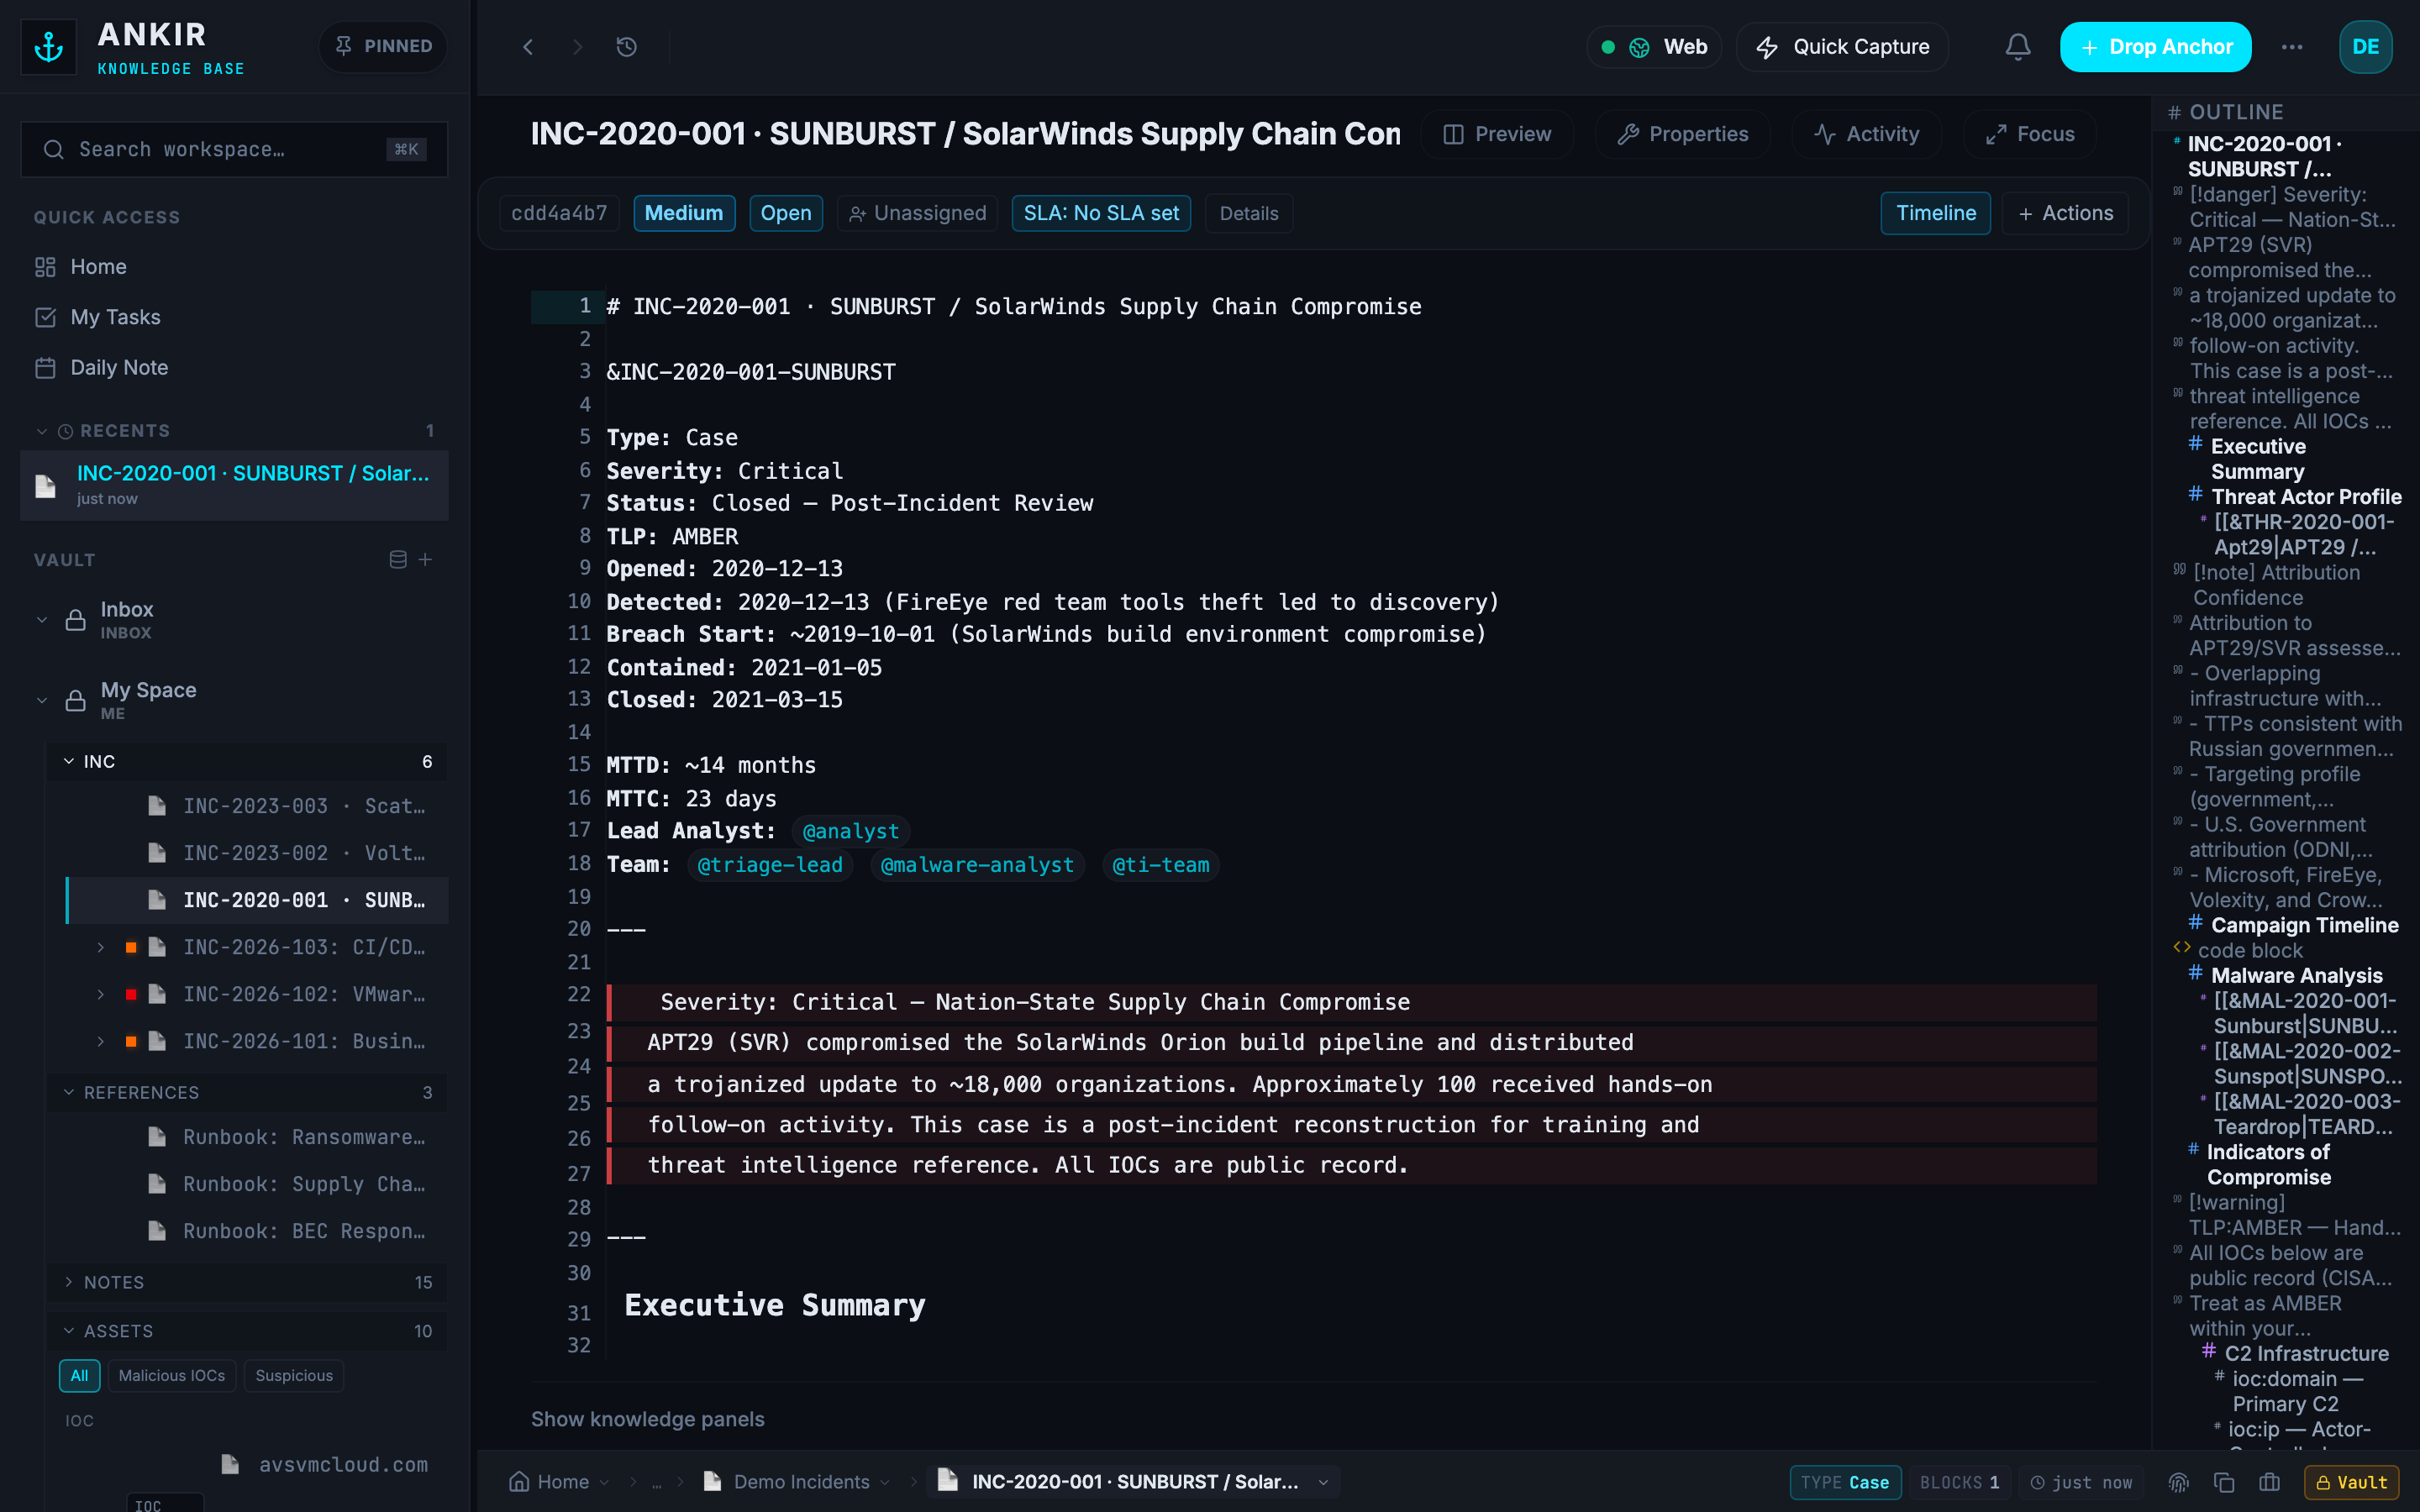Open the three-dot more menu
The height and width of the screenshot is (1512, 2420).
click(x=2292, y=47)
